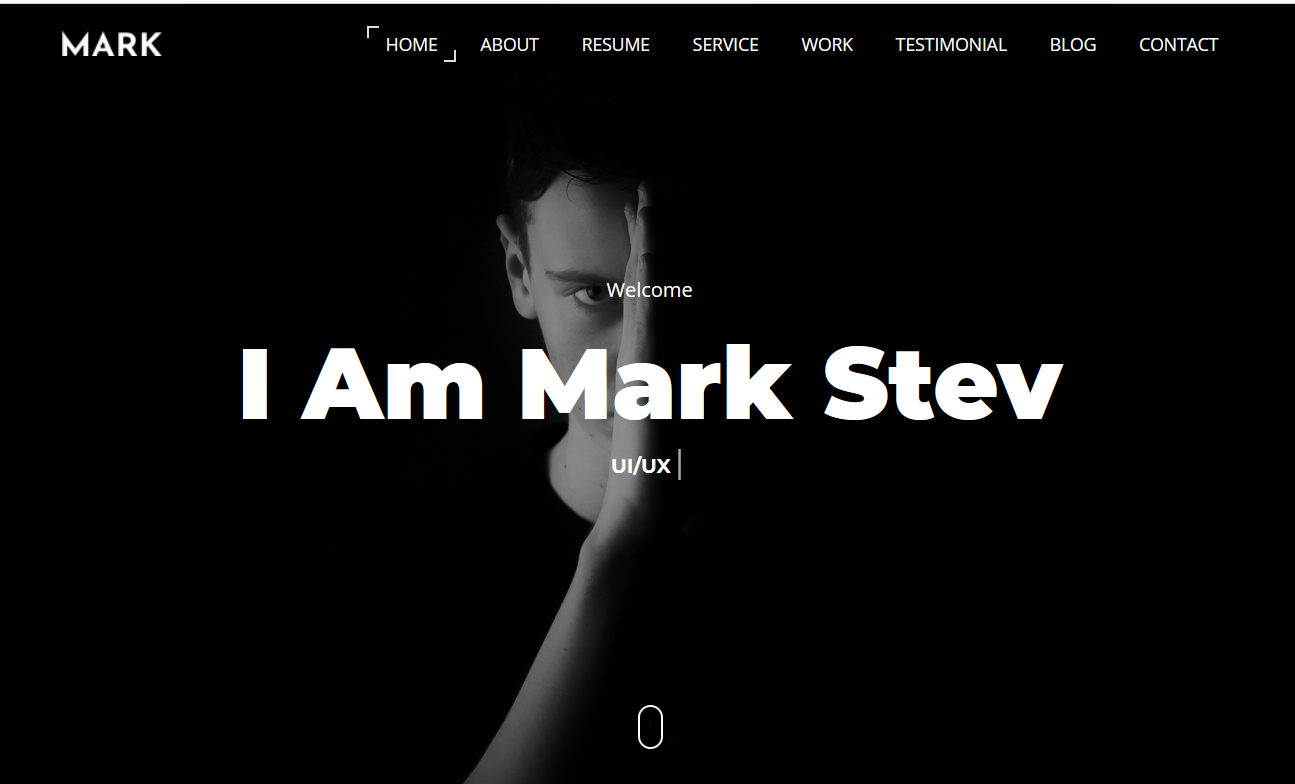Open the ABOUT section from the navbar

[x=509, y=45]
